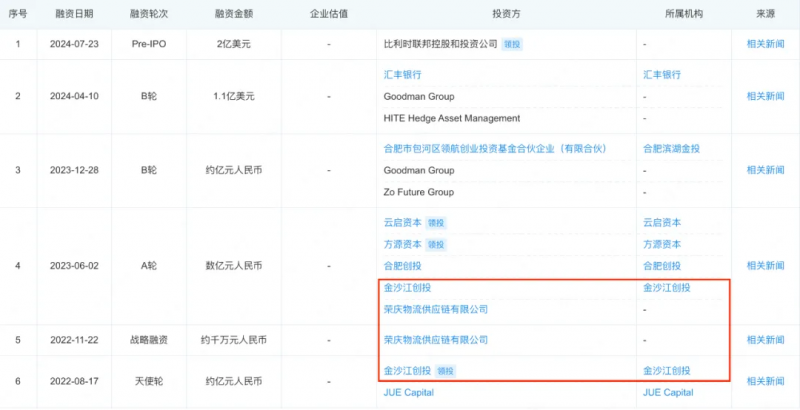
Task: Click the date 2022-08-17
Action: click(74, 381)
